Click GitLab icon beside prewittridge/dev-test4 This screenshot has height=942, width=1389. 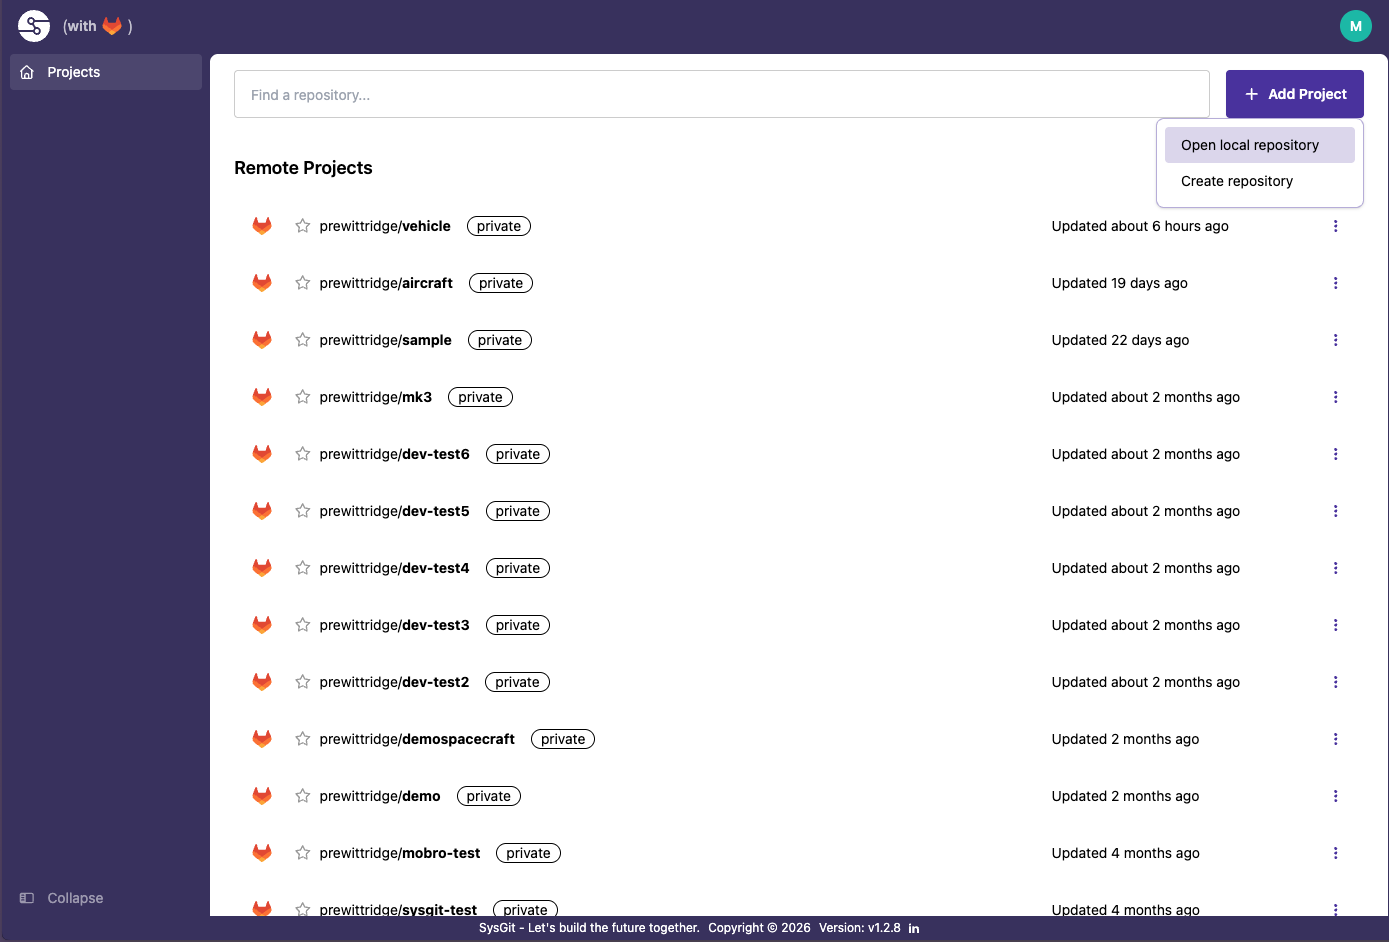262,568
